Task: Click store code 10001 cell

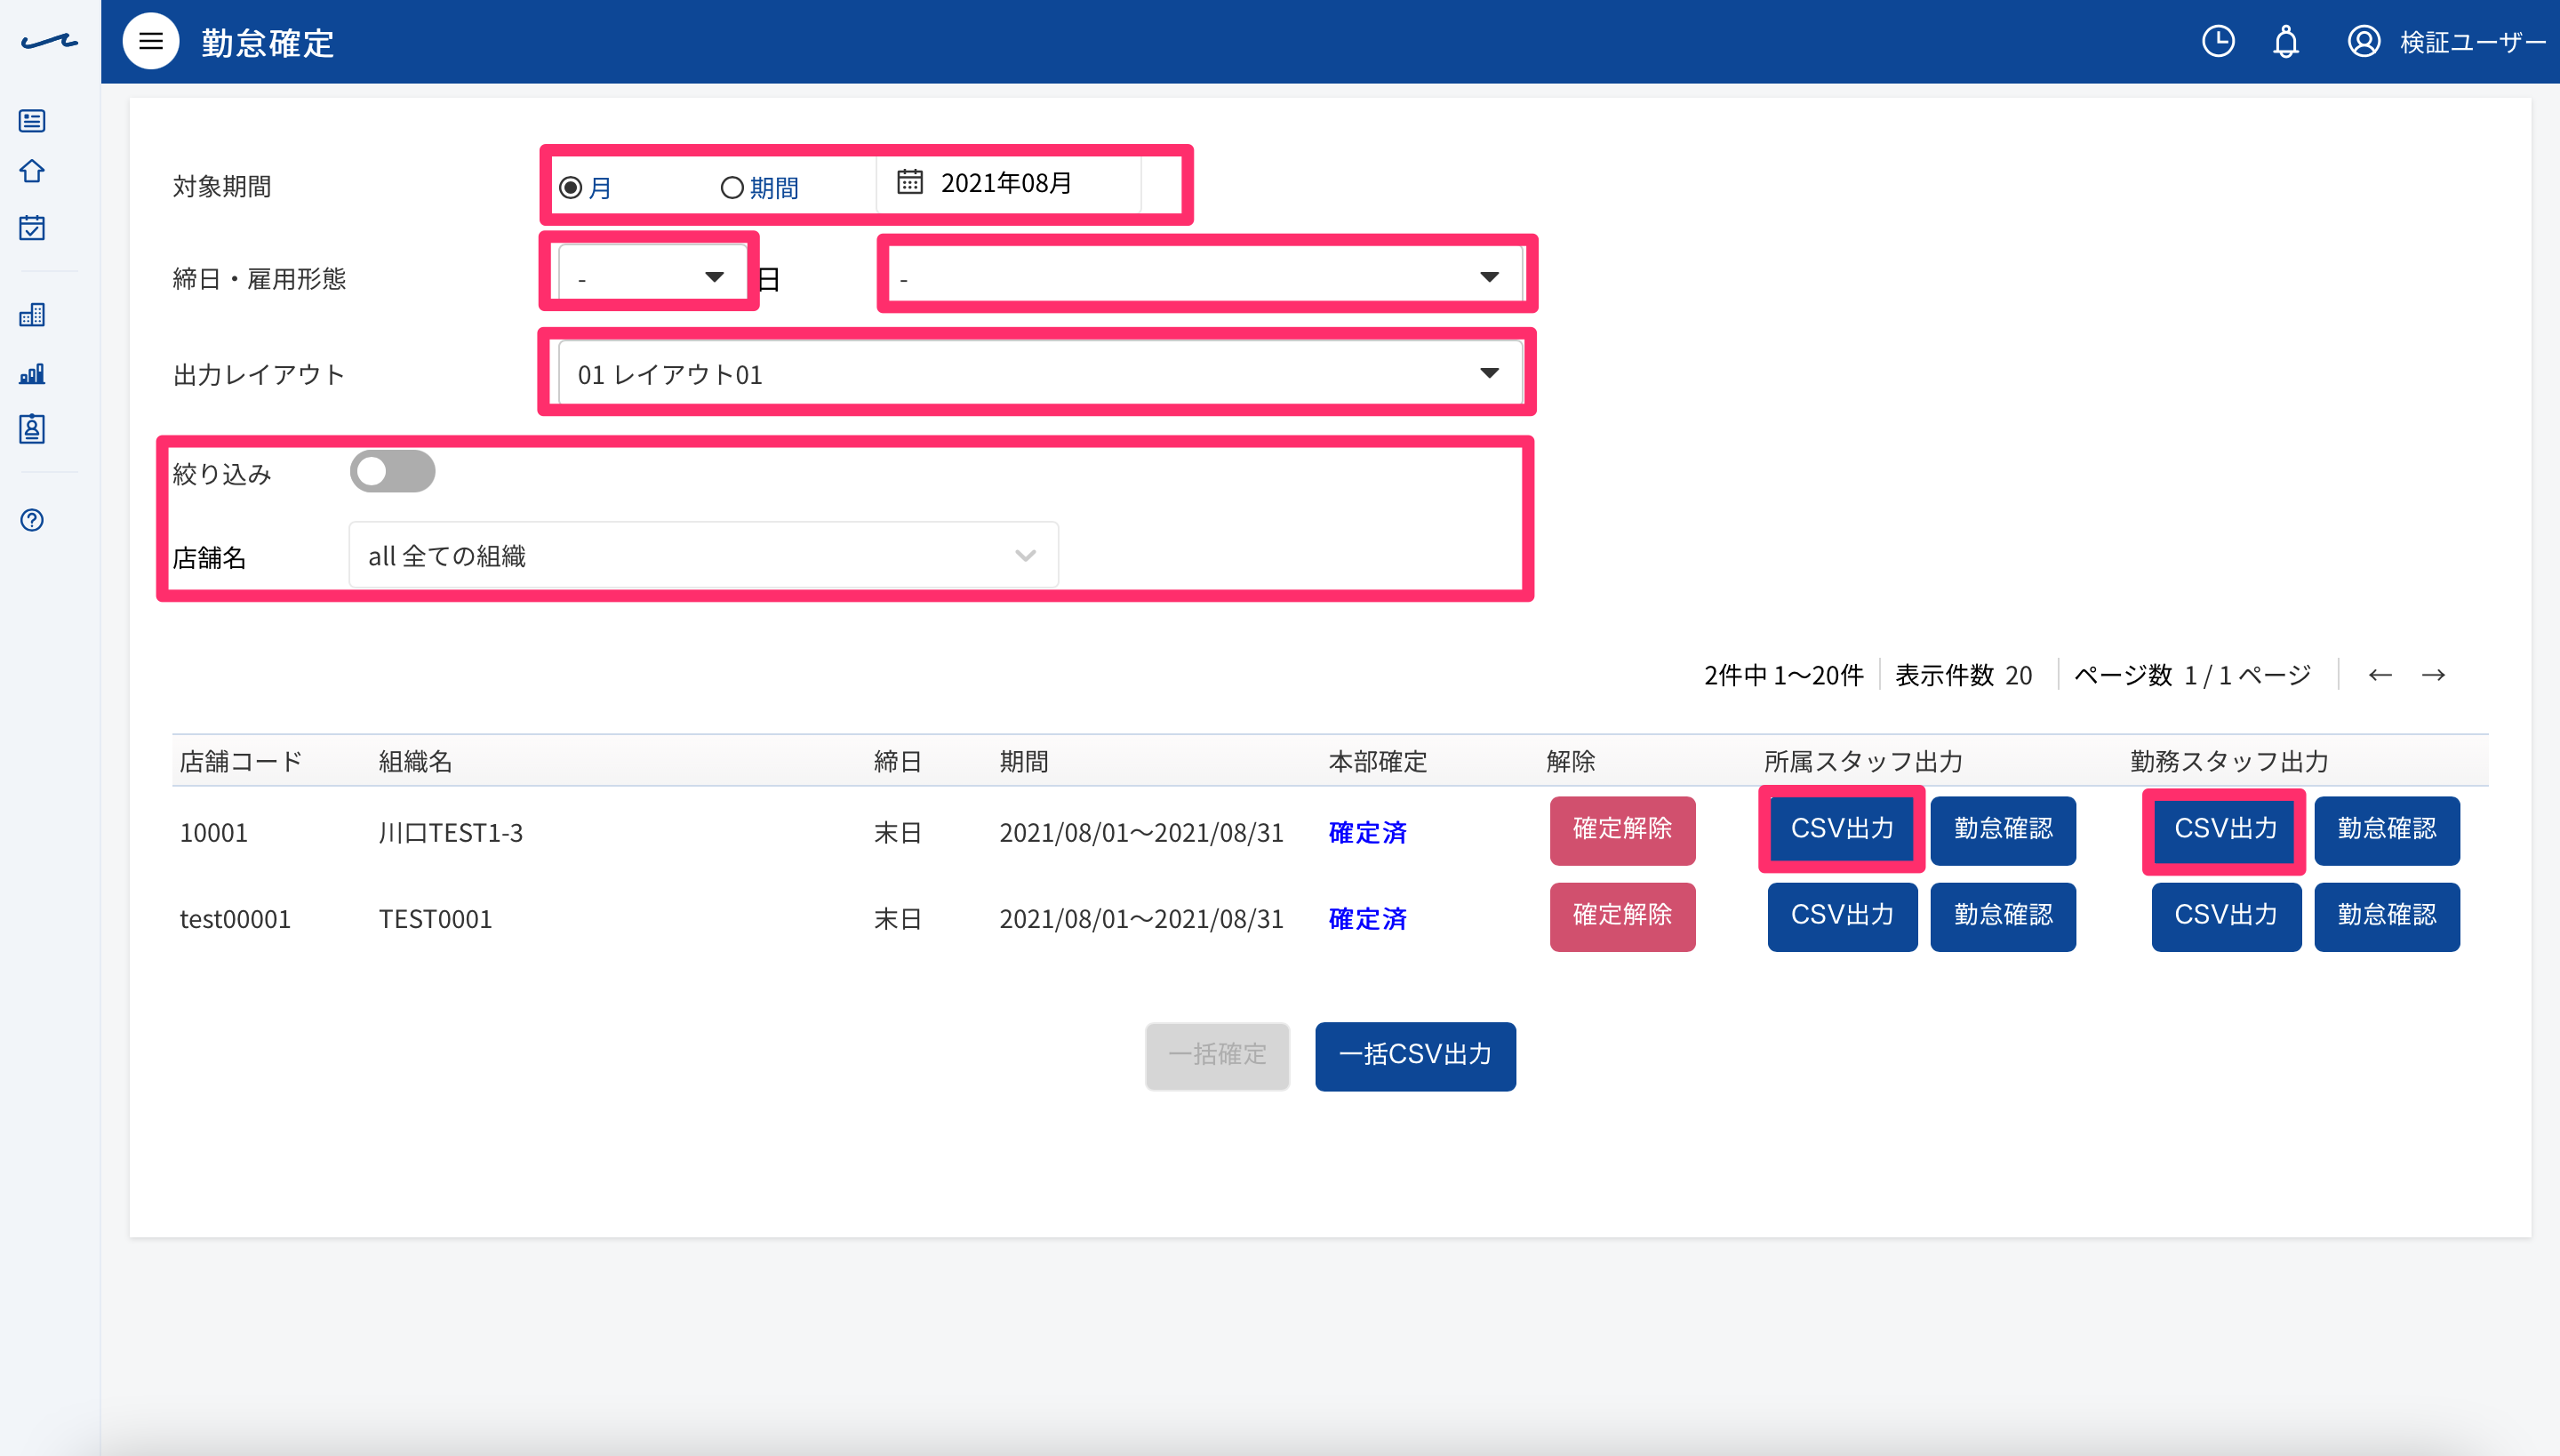Action: pyautogui.click(x=214, y=832)
